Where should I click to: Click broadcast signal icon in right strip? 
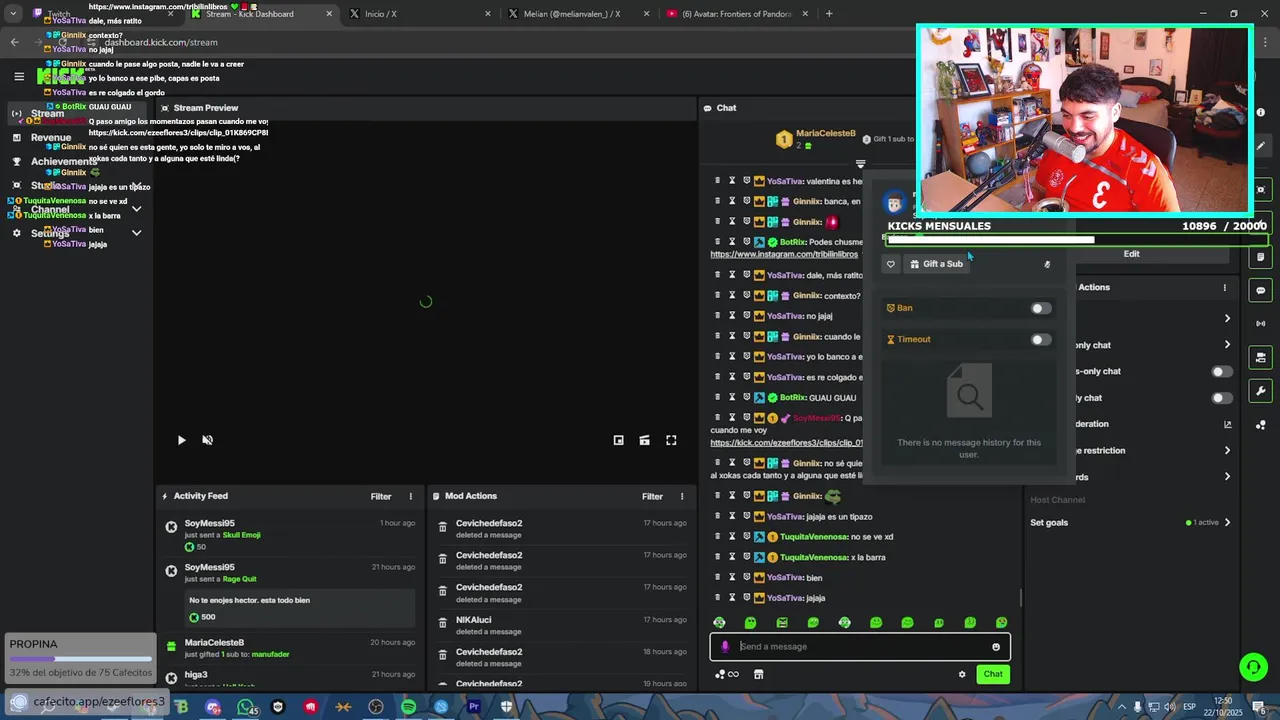1261,323
